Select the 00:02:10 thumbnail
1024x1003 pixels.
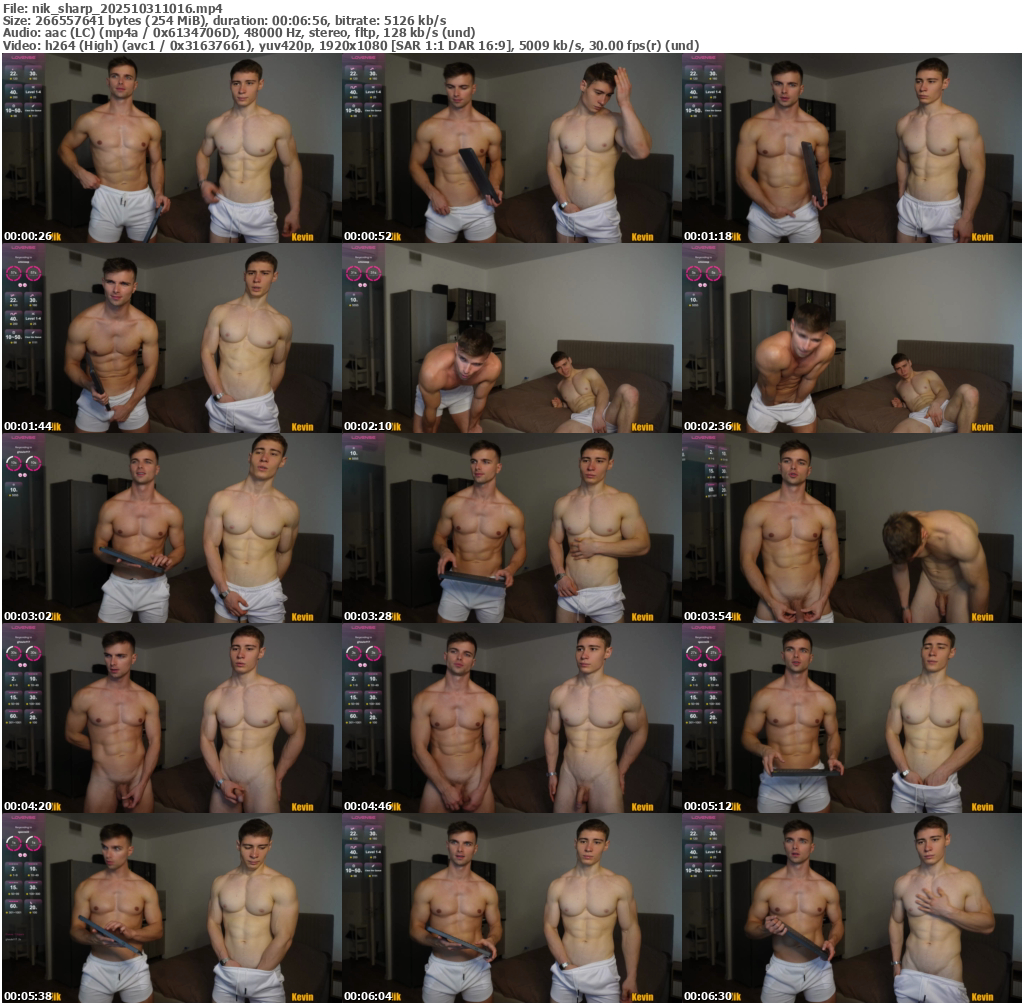point(511,338)
